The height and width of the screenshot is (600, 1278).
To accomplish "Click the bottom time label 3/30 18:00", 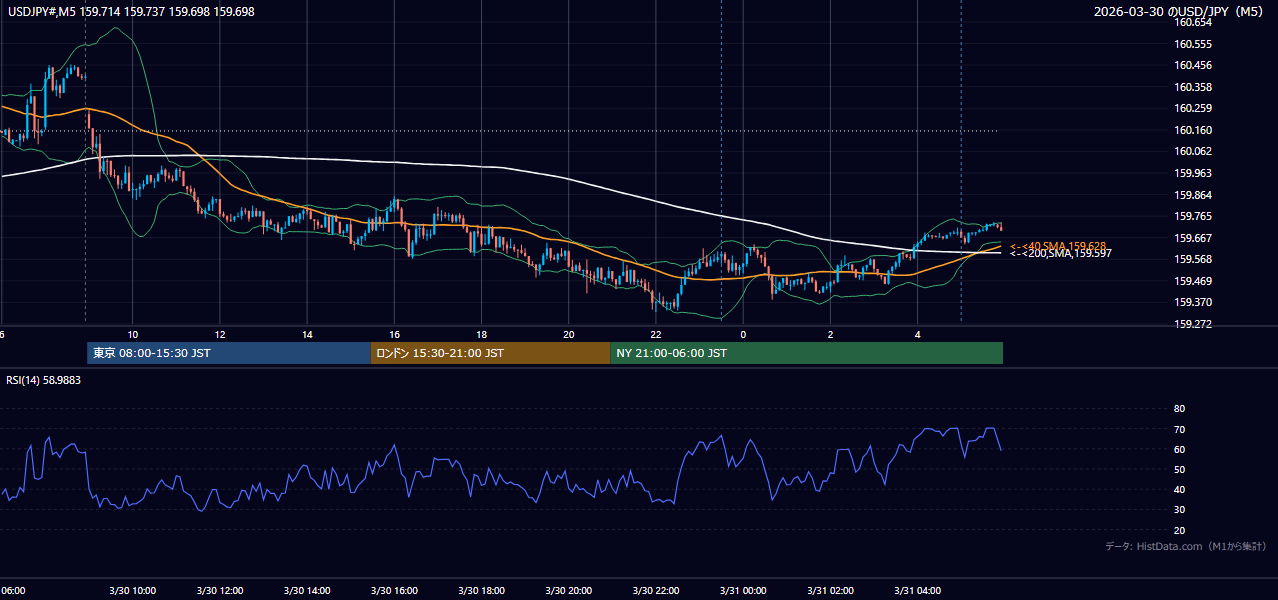I will tap(481, 590).
